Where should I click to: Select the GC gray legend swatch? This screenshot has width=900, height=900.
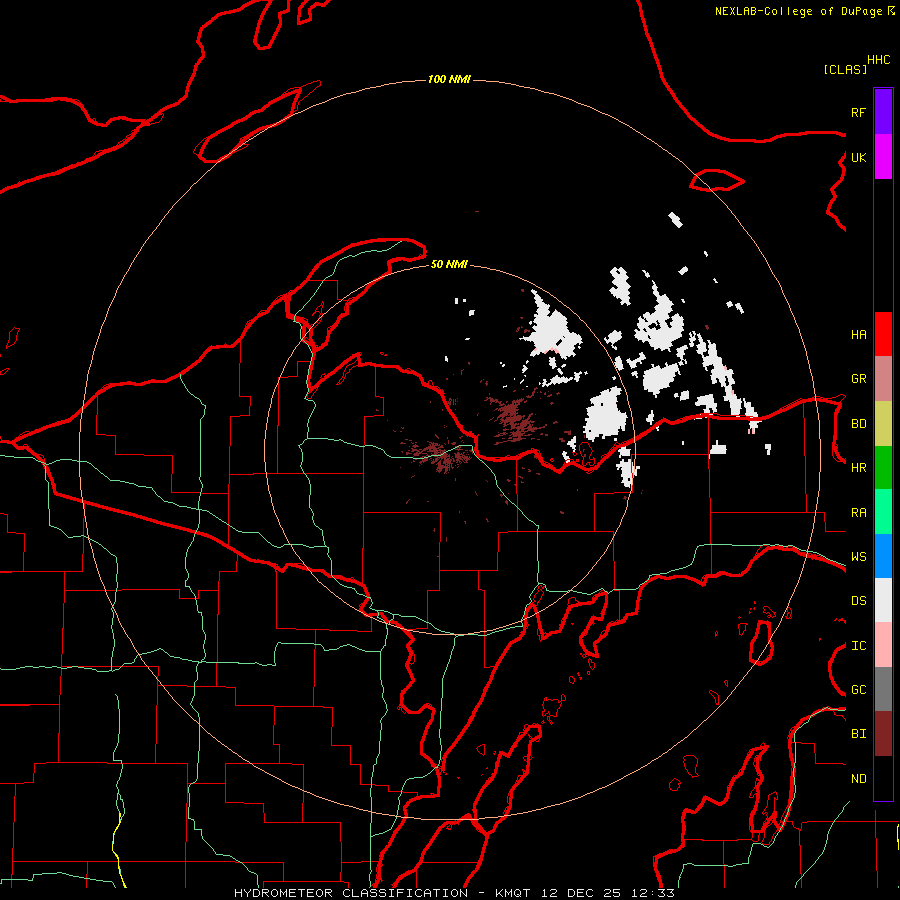pos(883,689)
